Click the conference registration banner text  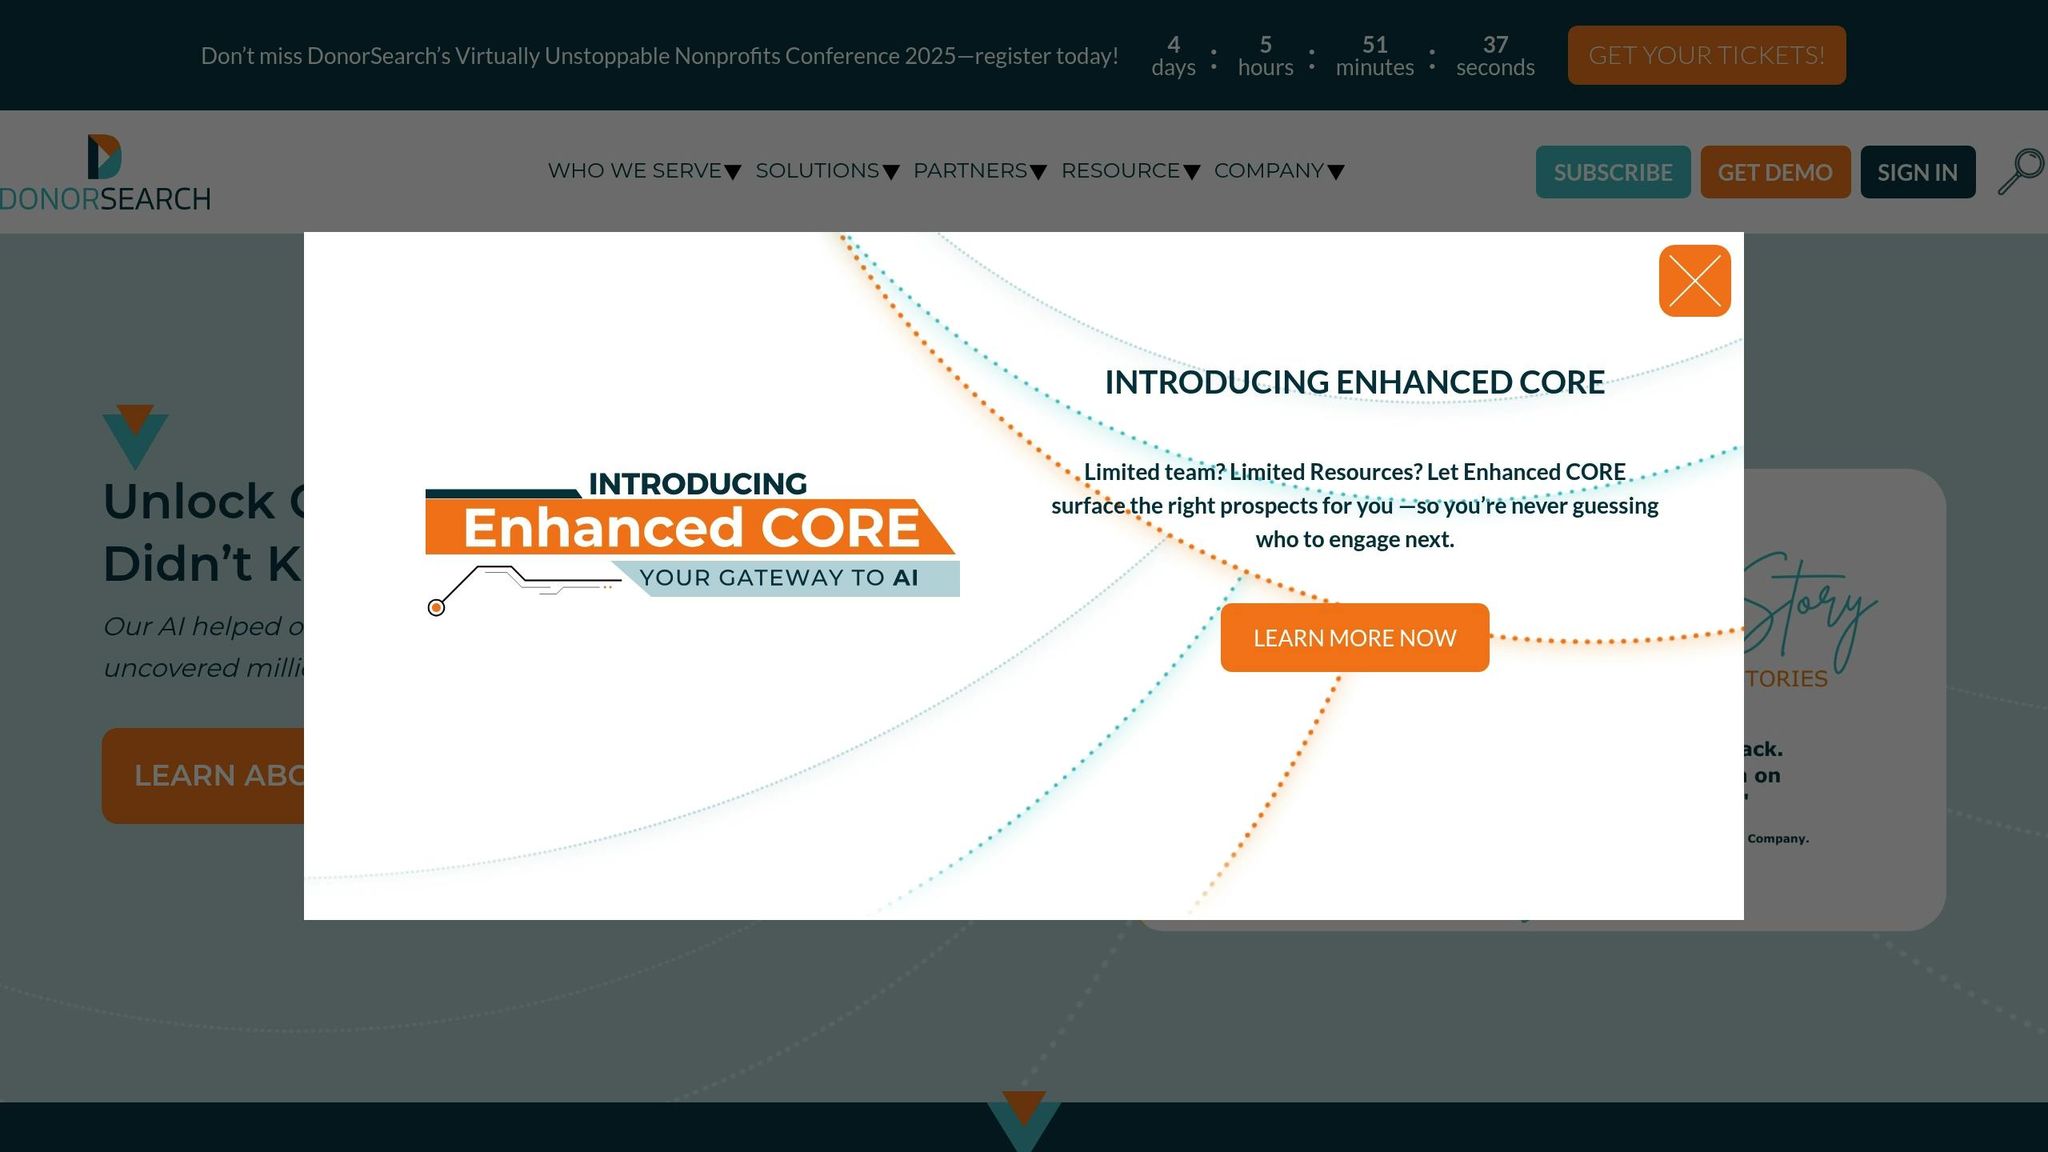tap(659, 56)
